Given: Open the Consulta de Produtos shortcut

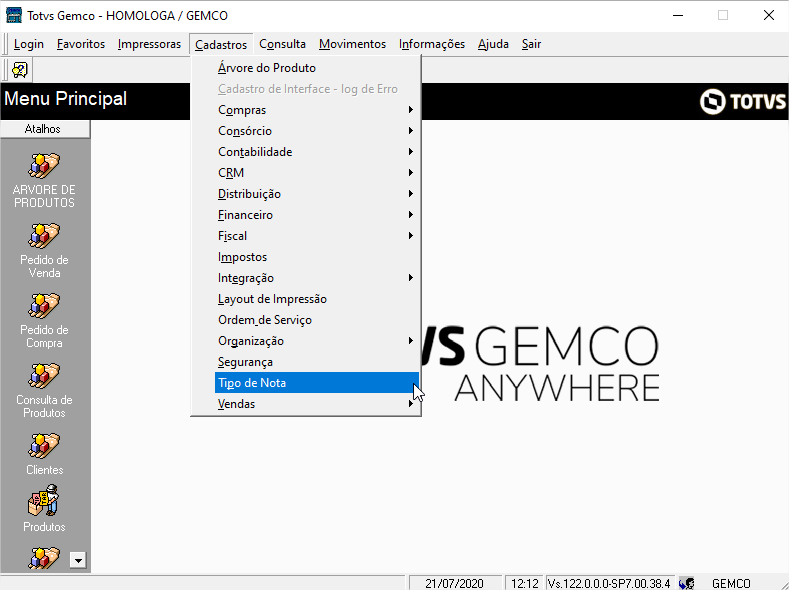Looking at the screenshot, I should click(x=44, y=391).
